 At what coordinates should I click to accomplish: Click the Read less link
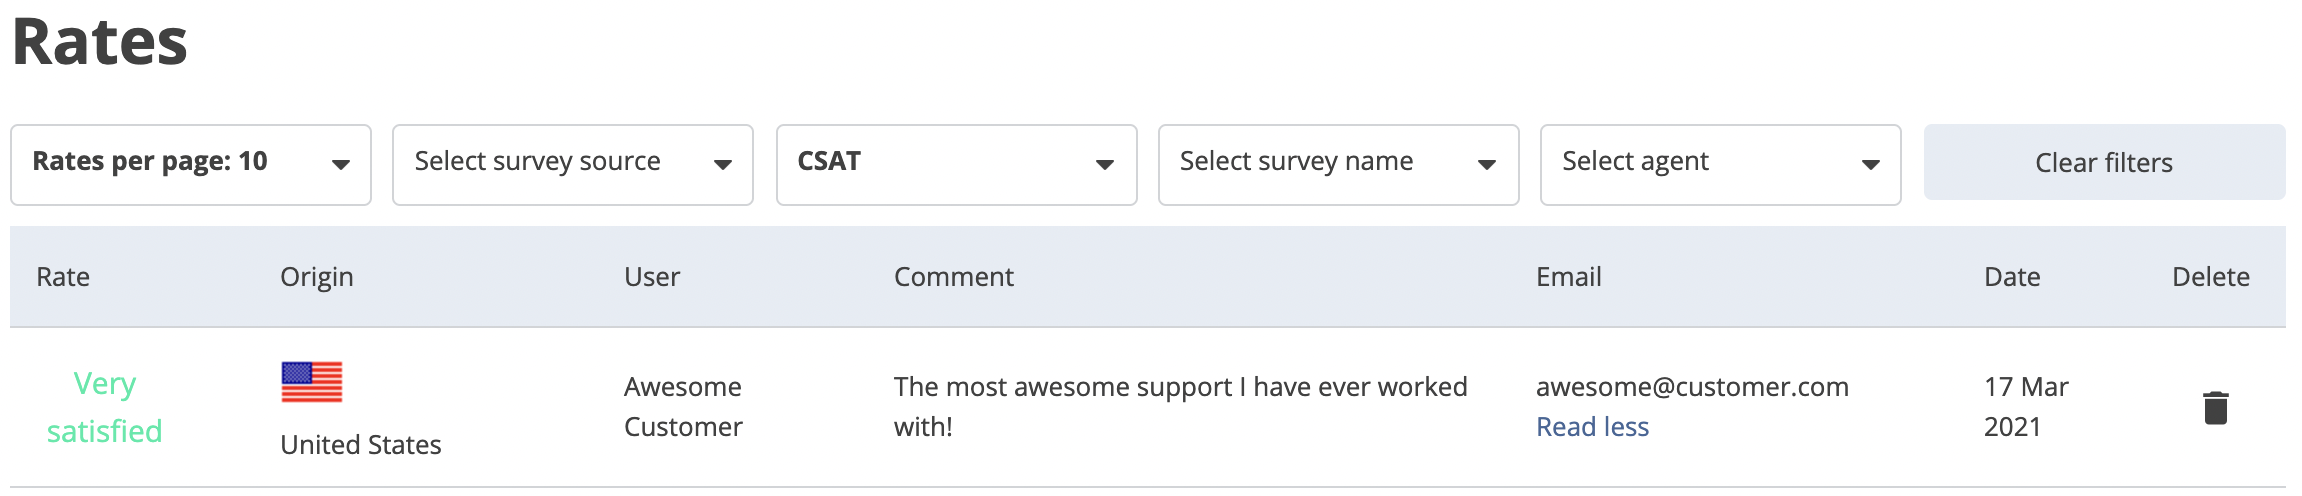pyautogui.click(x=1592, y=427)
